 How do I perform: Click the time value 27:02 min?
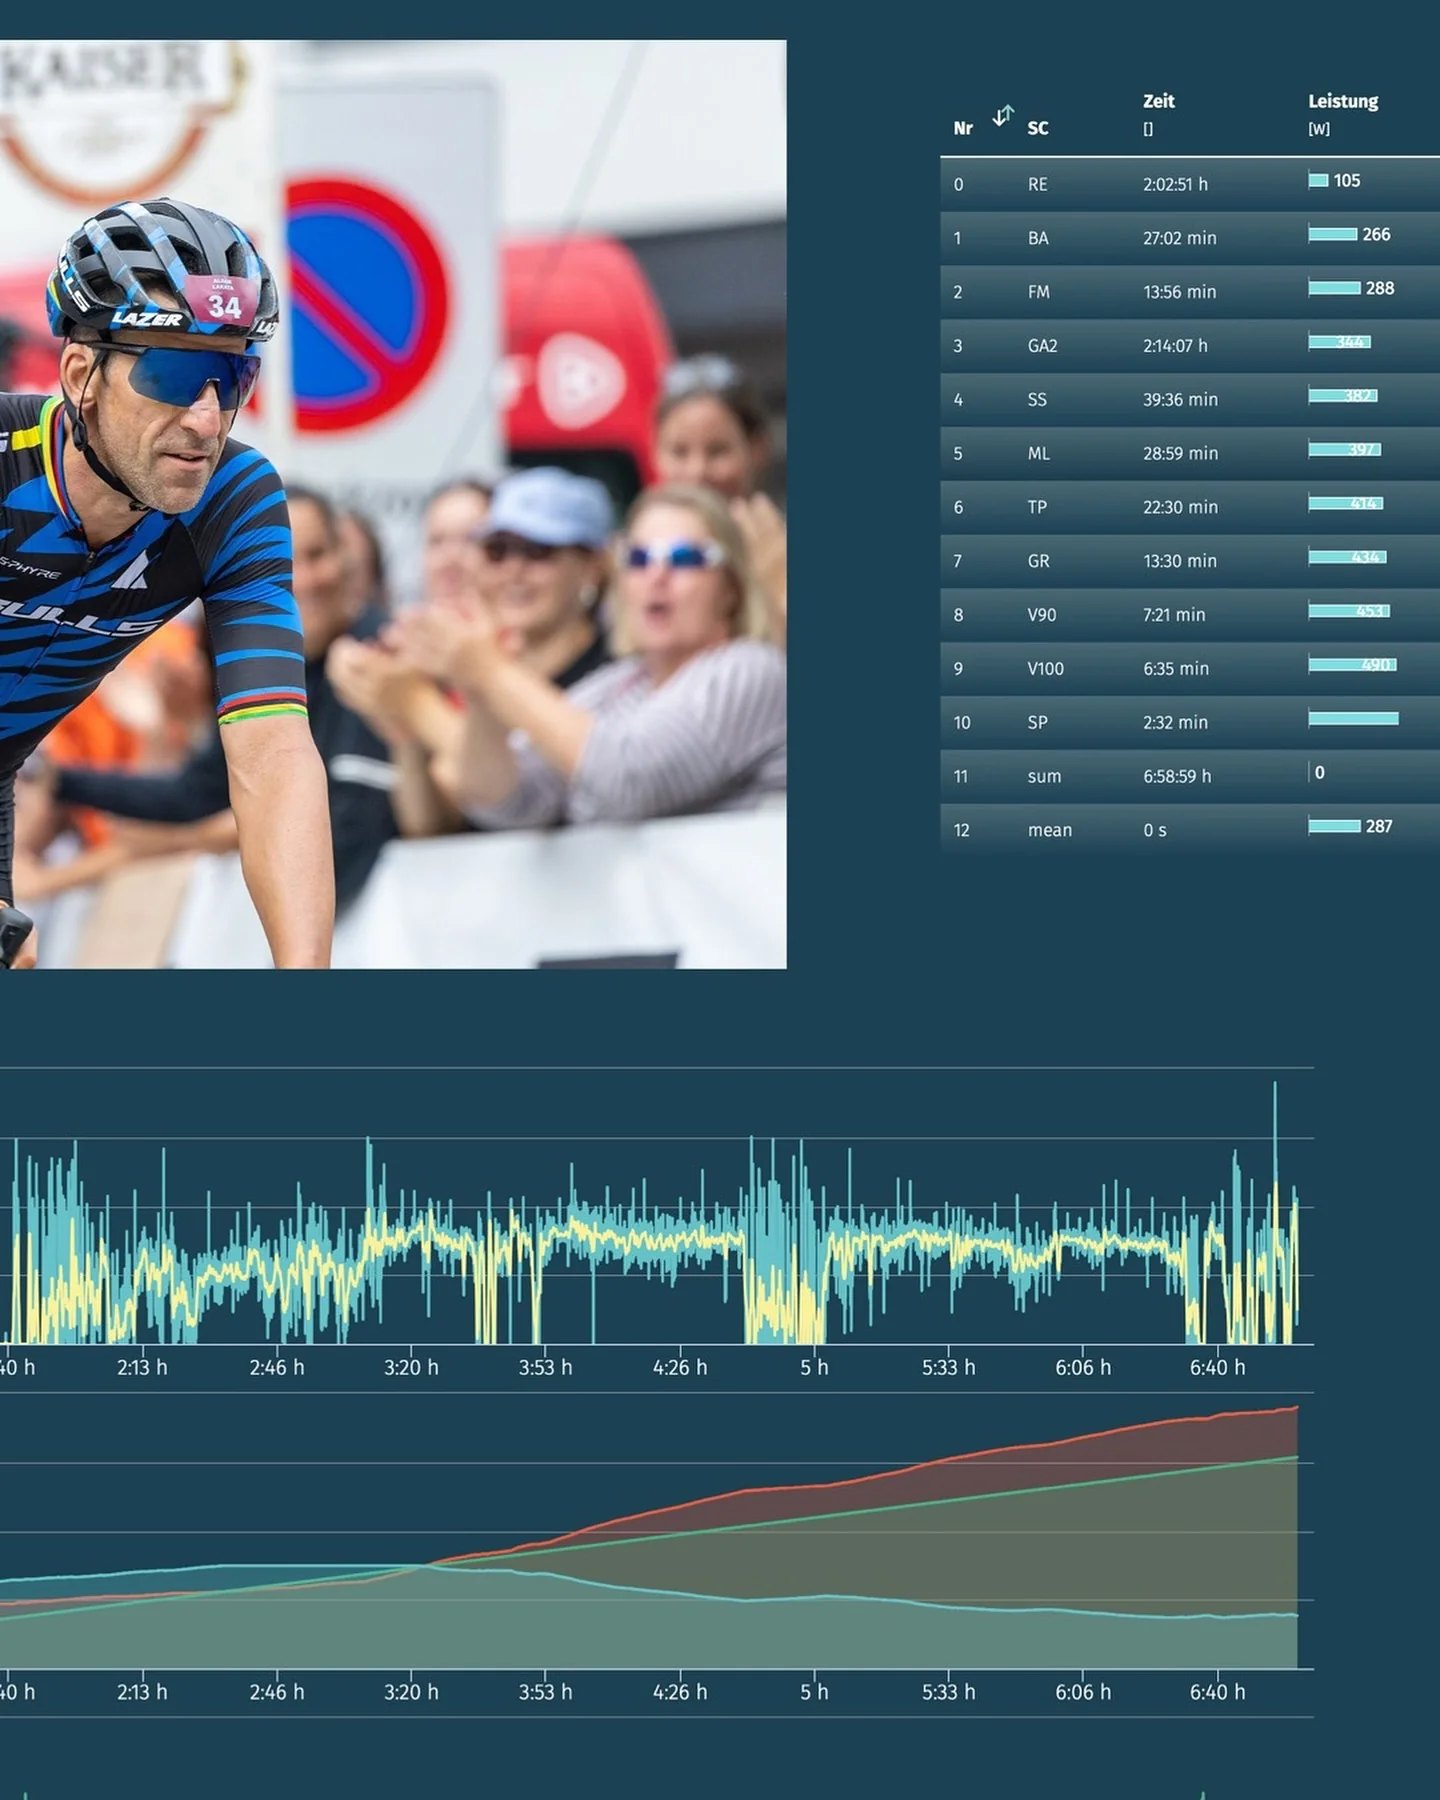click(x=1180, y=239)
